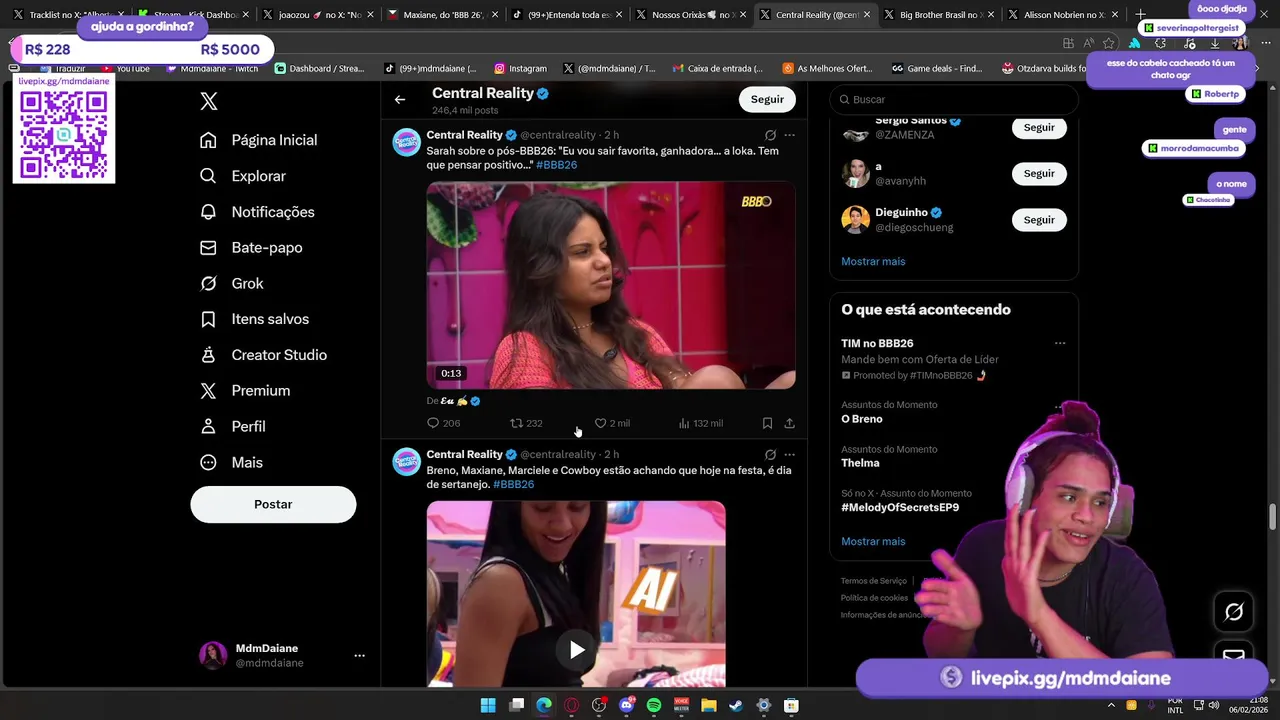Open Bate-papo messages
This screenshot has width=1280, height=720.
click(x=251, y=247)
